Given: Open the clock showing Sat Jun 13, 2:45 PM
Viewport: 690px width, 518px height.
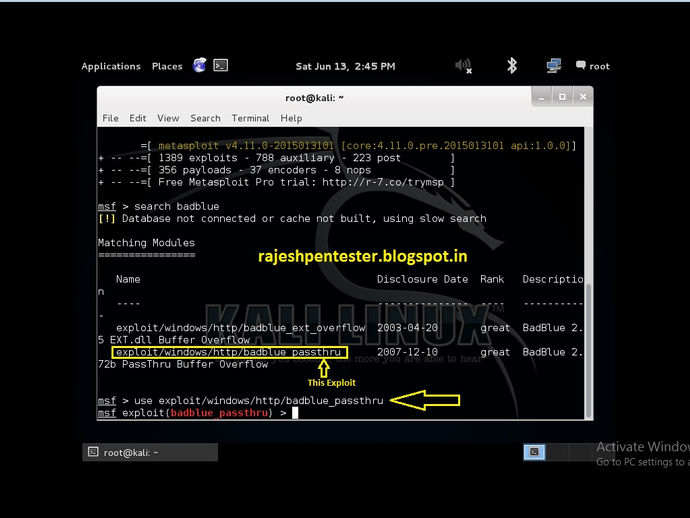Looking at the screenshot, I should pyautogui.click(x=345, y=66).
